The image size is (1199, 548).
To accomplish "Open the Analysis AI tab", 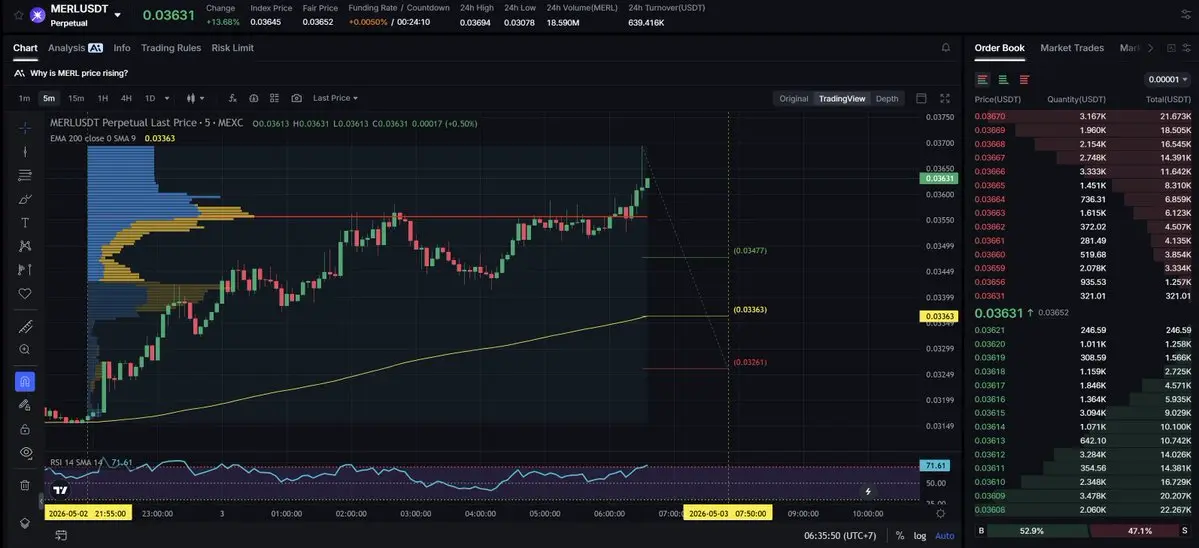I will (x=75, y=47).
